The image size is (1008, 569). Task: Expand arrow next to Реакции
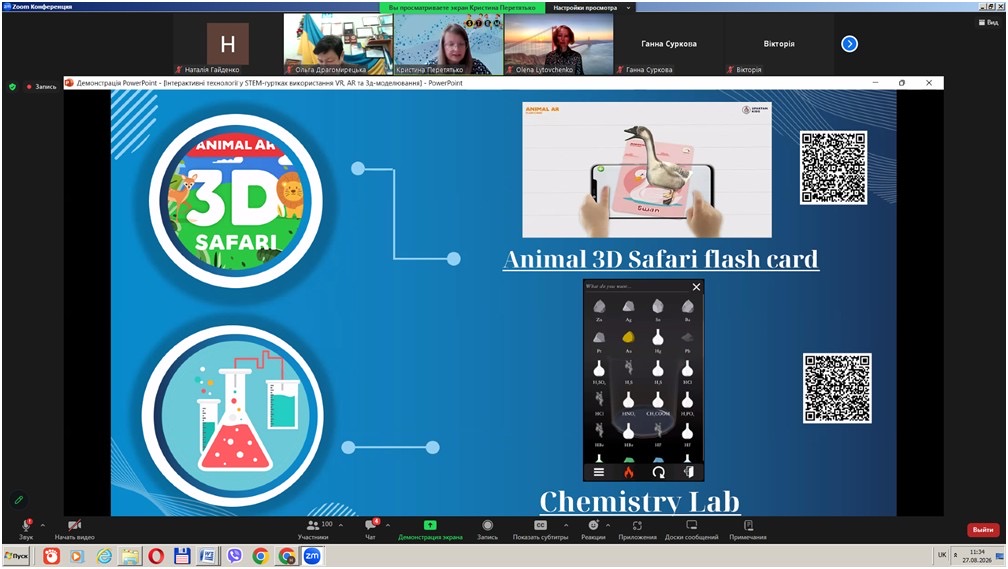pyautogui.click(x=608, y=525)
